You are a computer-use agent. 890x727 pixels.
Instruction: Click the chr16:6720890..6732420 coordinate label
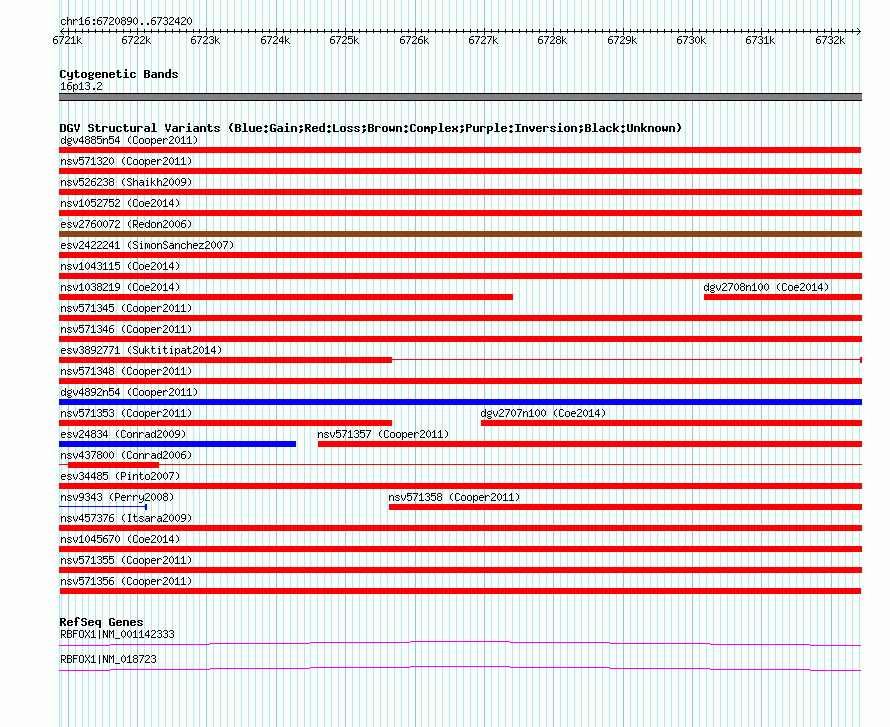click(x=126, y=22)
